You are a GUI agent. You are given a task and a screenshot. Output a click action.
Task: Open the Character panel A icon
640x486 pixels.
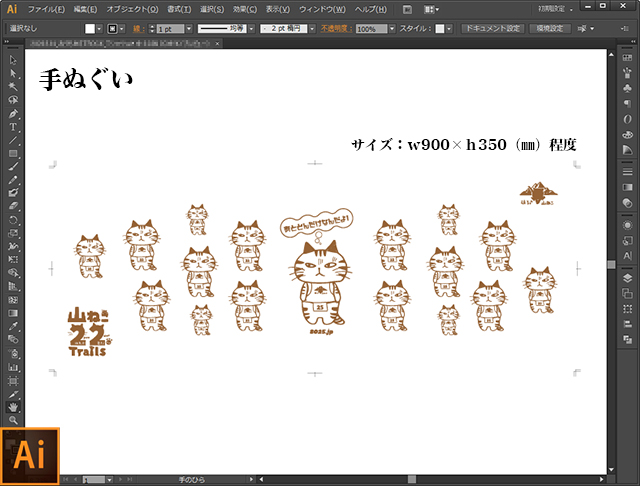[x=627, y=256]
